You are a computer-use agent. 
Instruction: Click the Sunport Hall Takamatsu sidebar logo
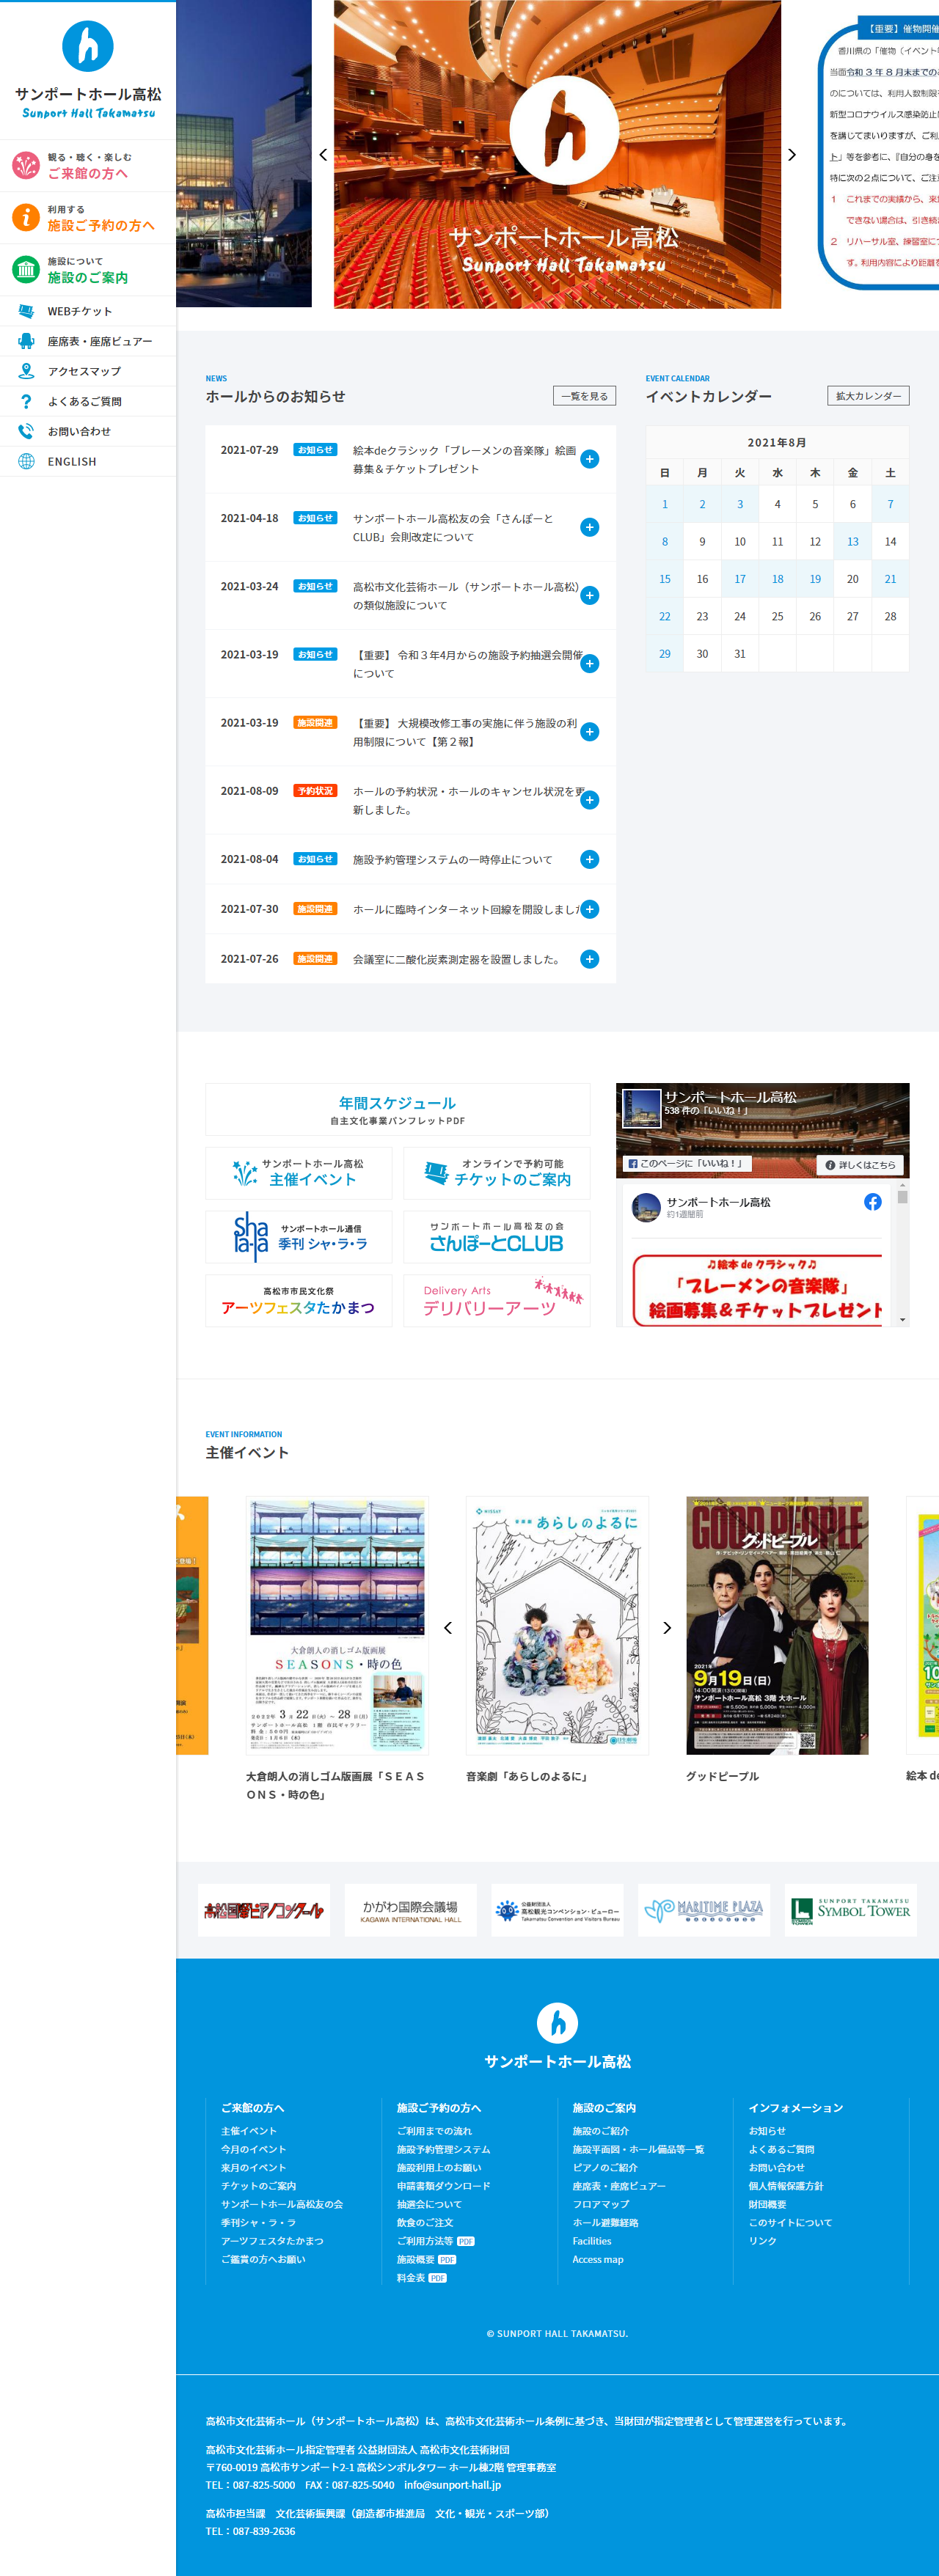[x=88, y=70]
